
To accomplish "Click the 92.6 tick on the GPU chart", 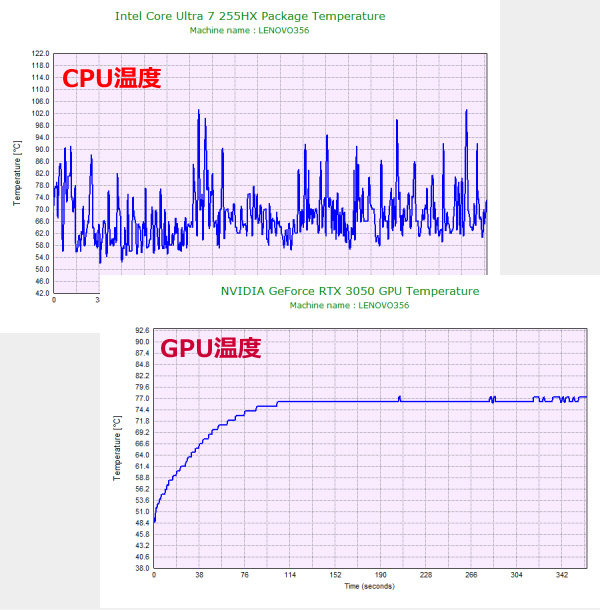I will (x=140, y=329).
